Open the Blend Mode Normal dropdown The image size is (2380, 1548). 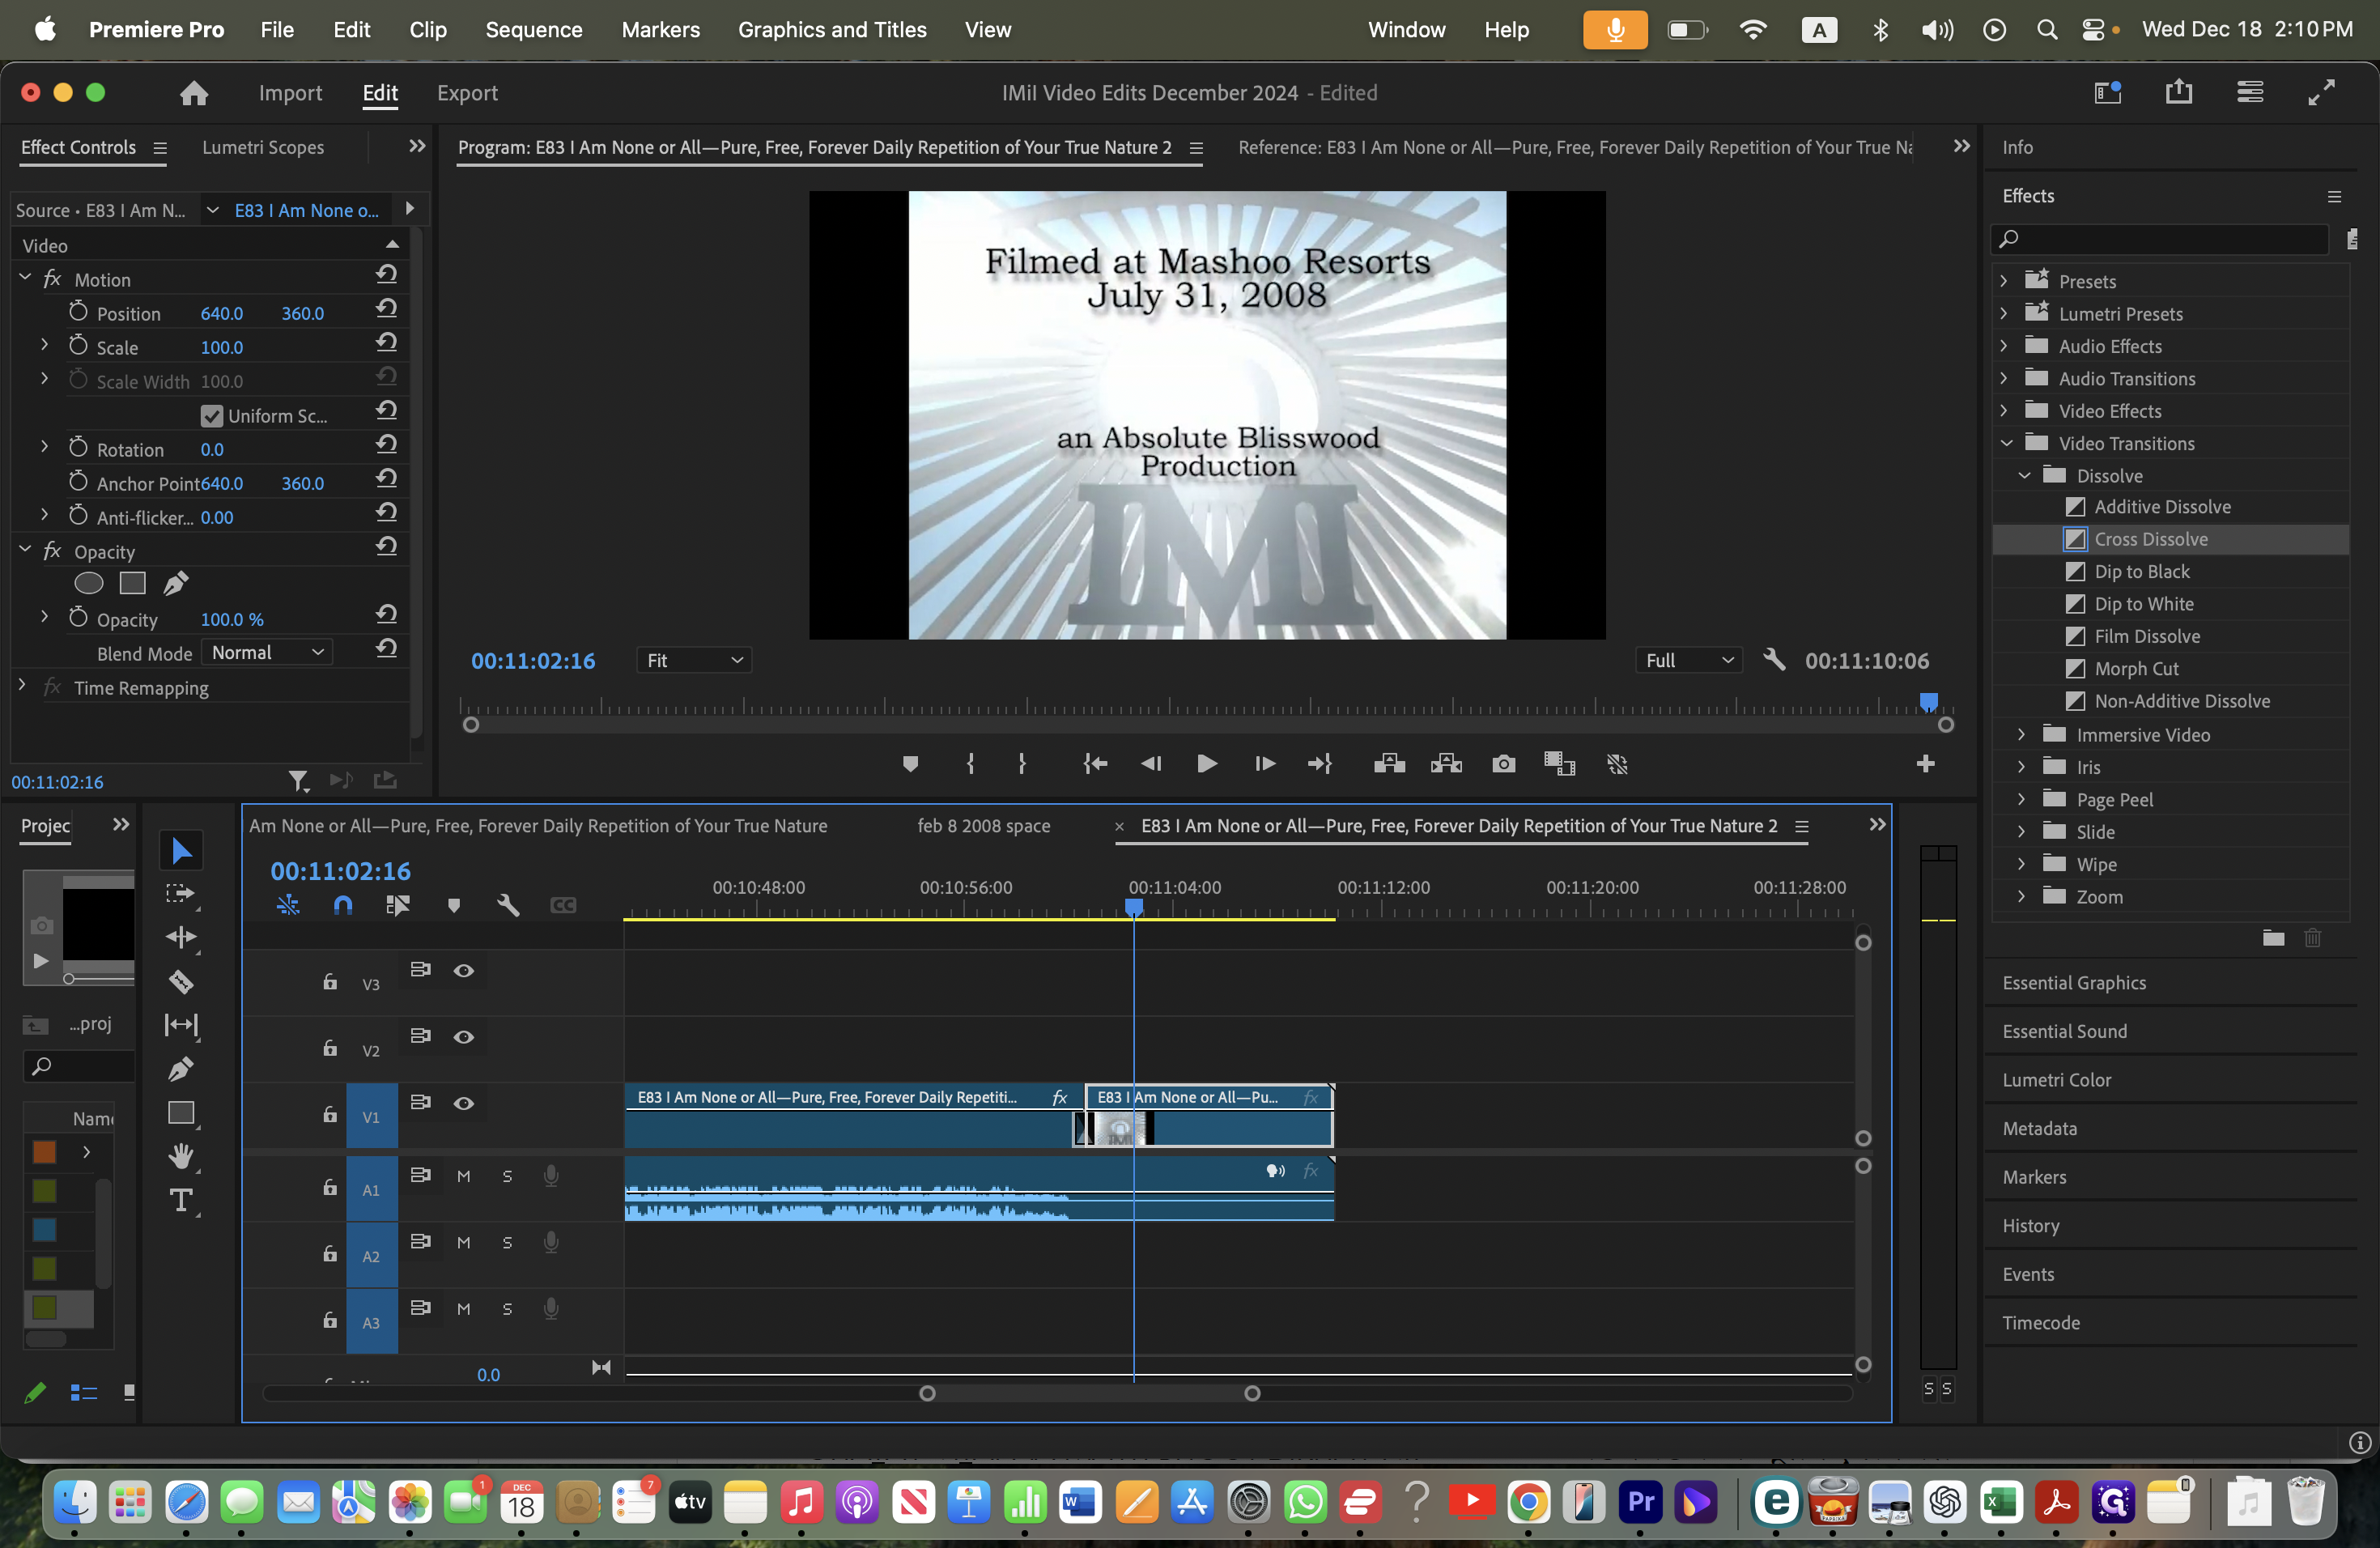267,653
